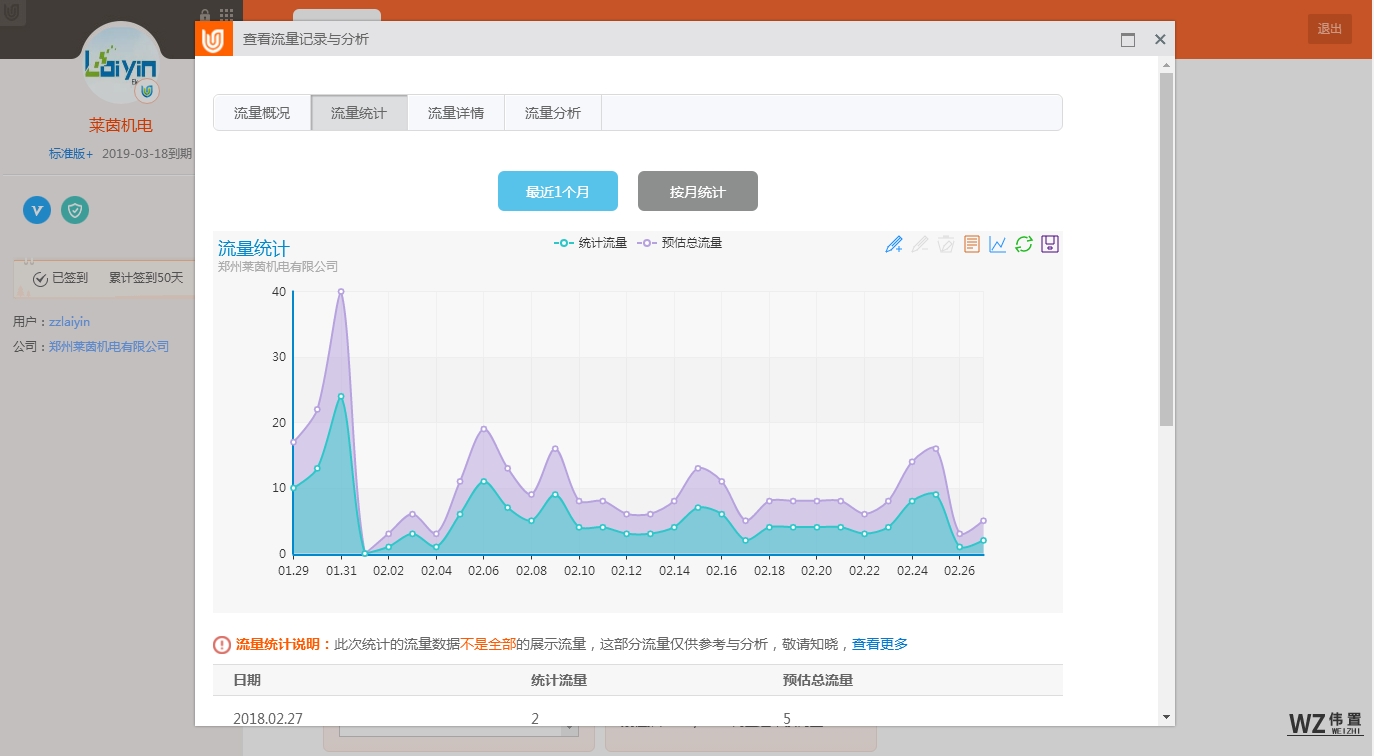Image resolution: width=1374 pixels, height=756 pixels.
Task: Click the dialog scroll down arrow
Action: pyautogui.click(x=1166, y=717)
